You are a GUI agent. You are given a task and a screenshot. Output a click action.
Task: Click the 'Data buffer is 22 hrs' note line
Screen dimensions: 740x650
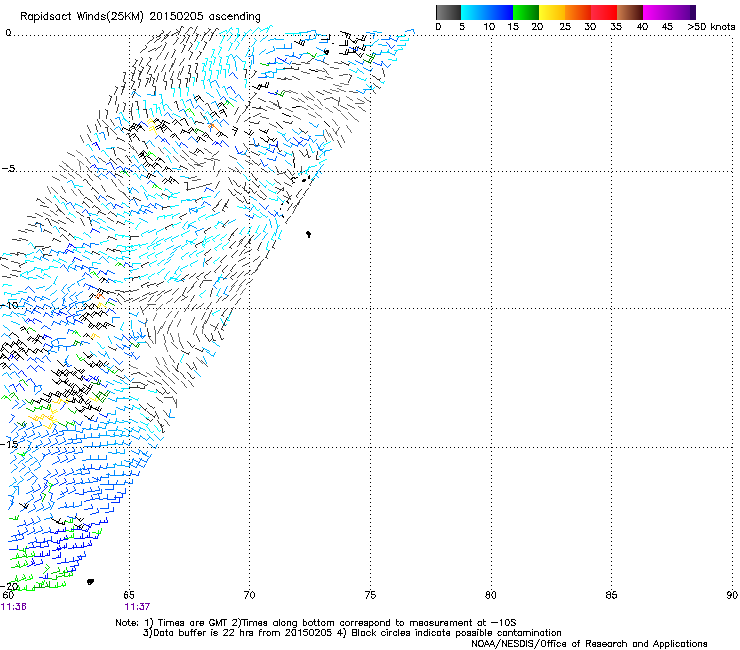coord(352,633)
